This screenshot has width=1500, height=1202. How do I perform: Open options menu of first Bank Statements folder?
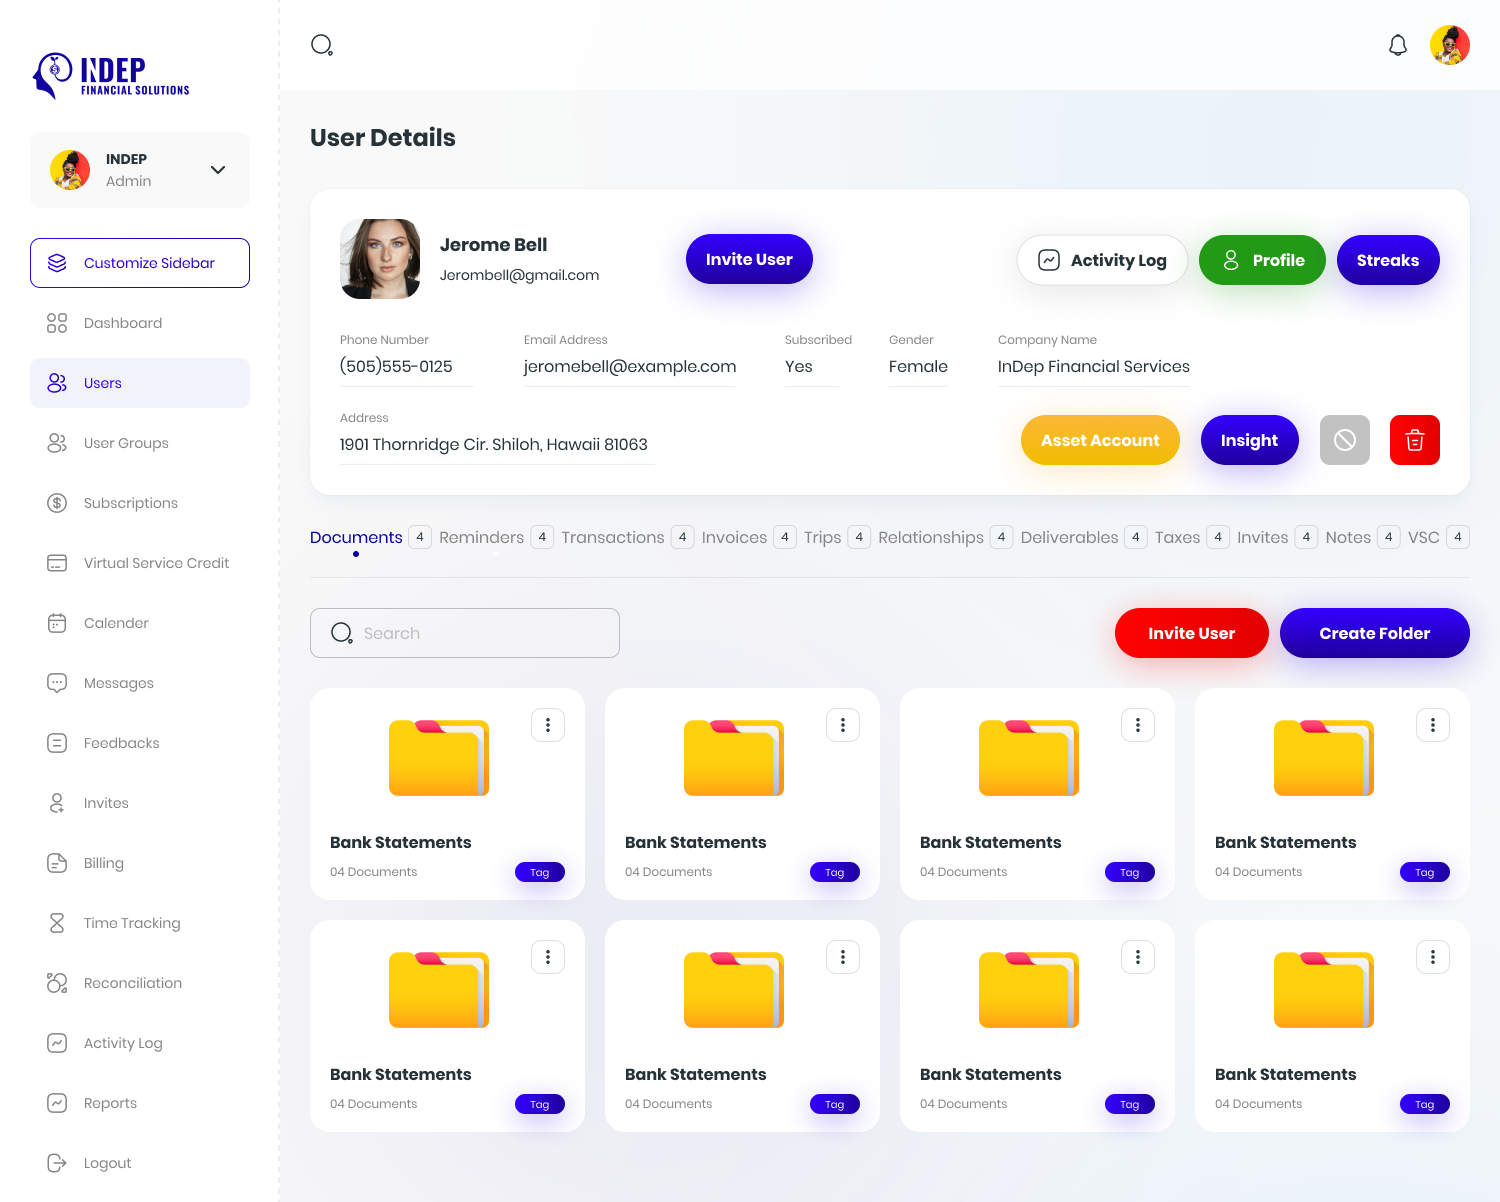[548, 725]
